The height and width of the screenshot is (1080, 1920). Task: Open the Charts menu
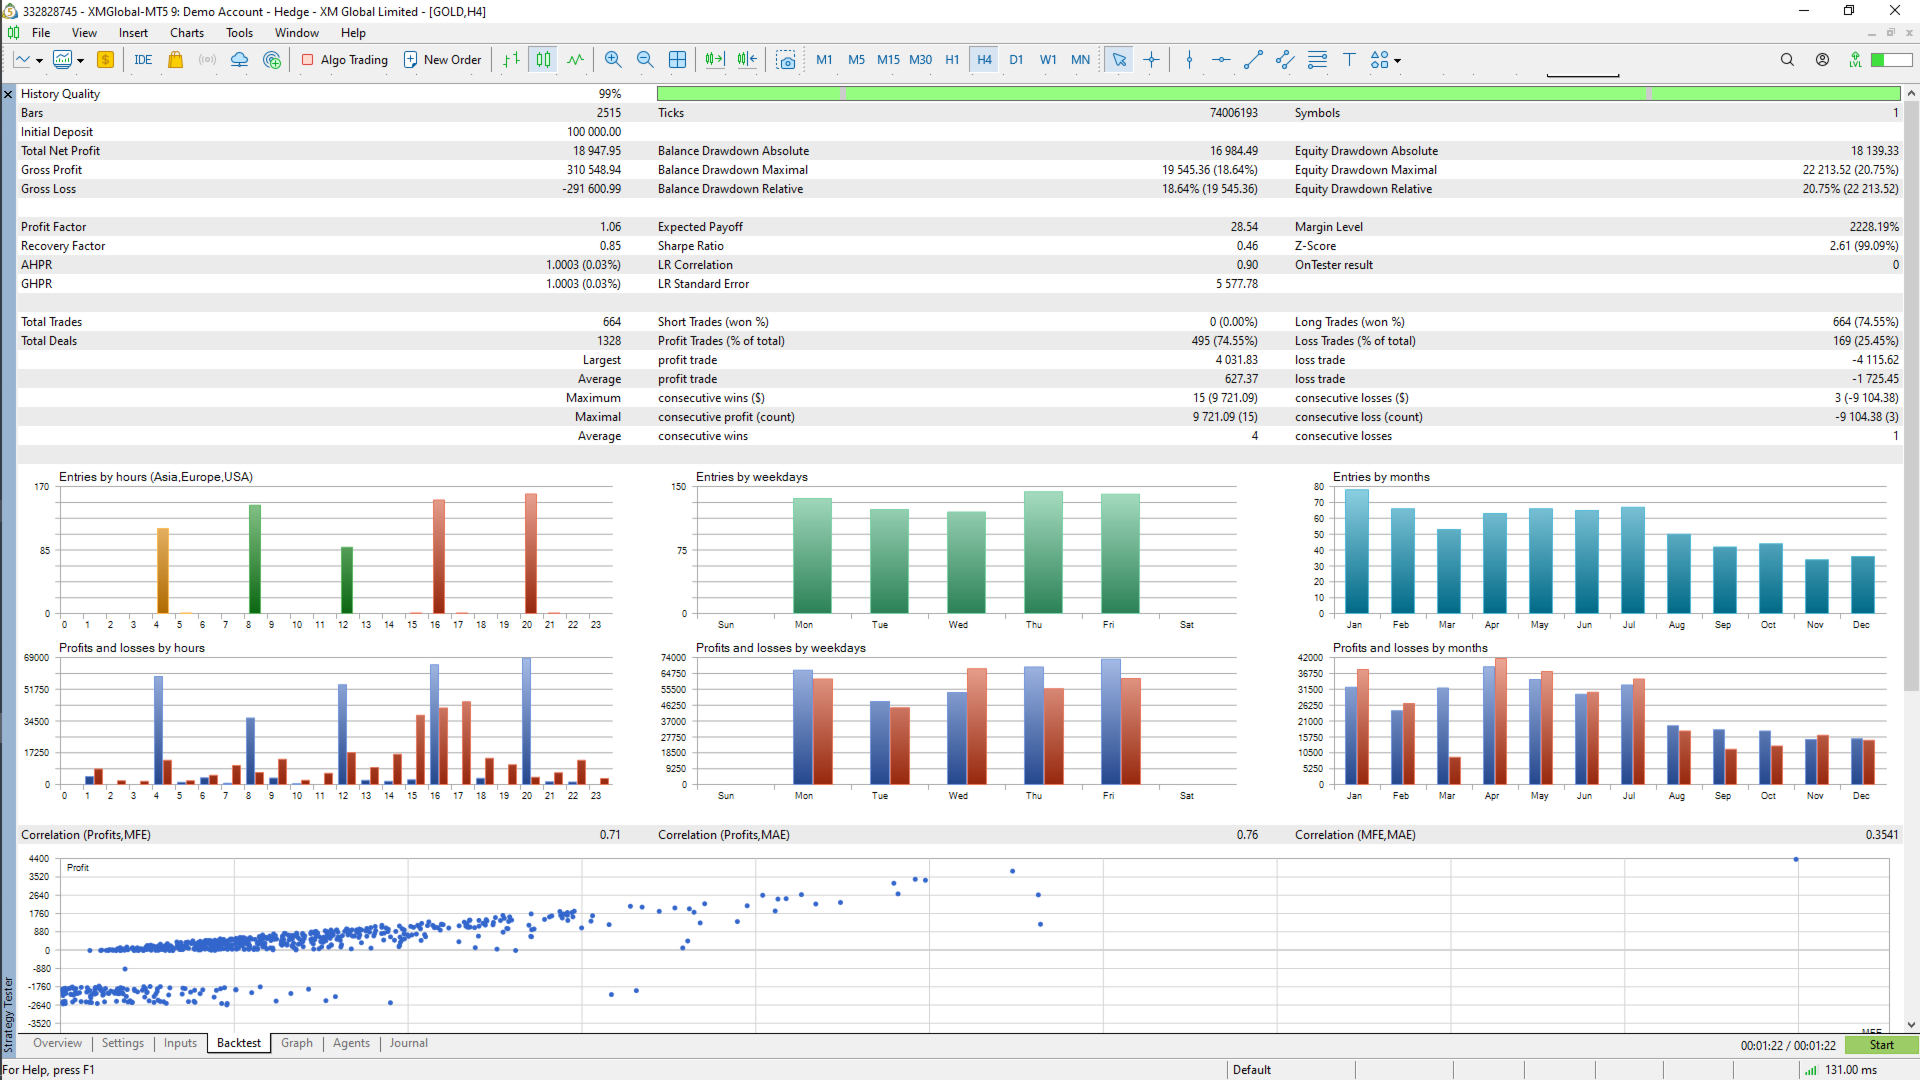pos(187,33)
